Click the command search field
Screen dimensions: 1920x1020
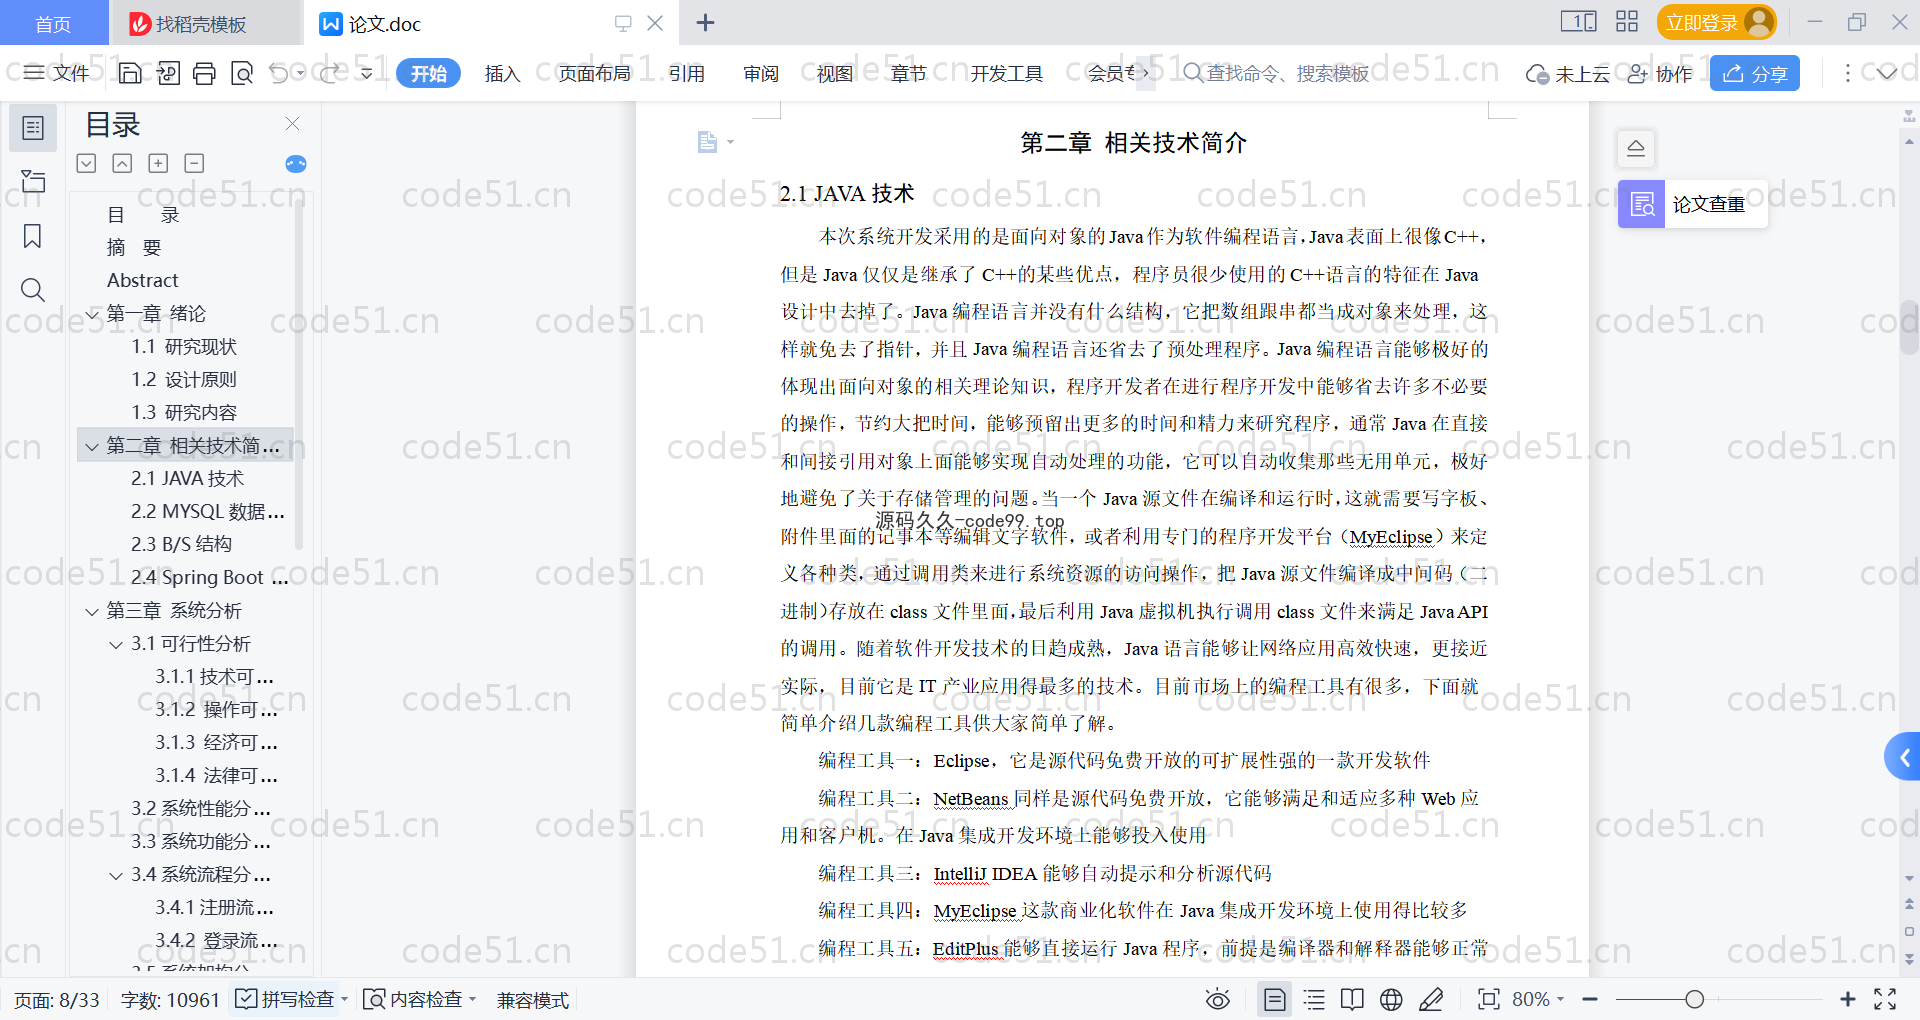click(1276, 73)
